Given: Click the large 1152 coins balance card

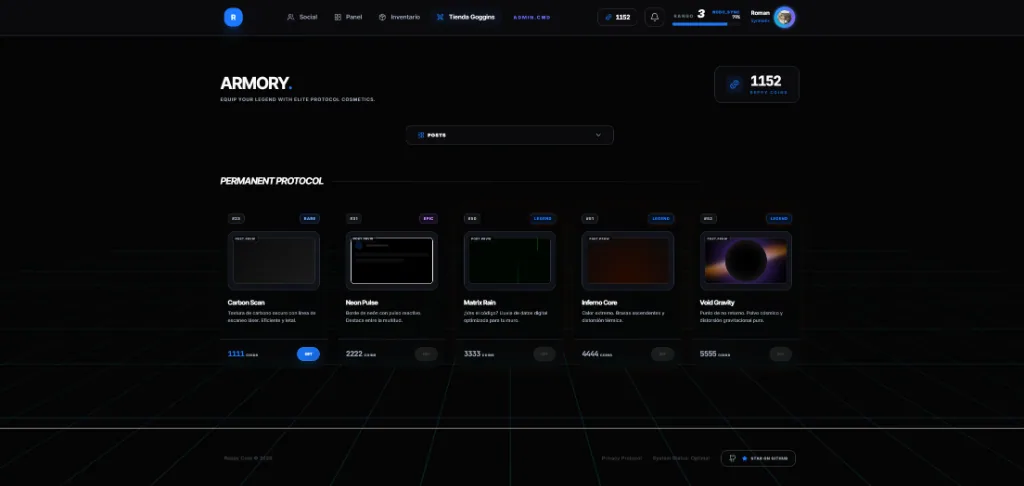Looking at the screenshot, I should point(756,84).
